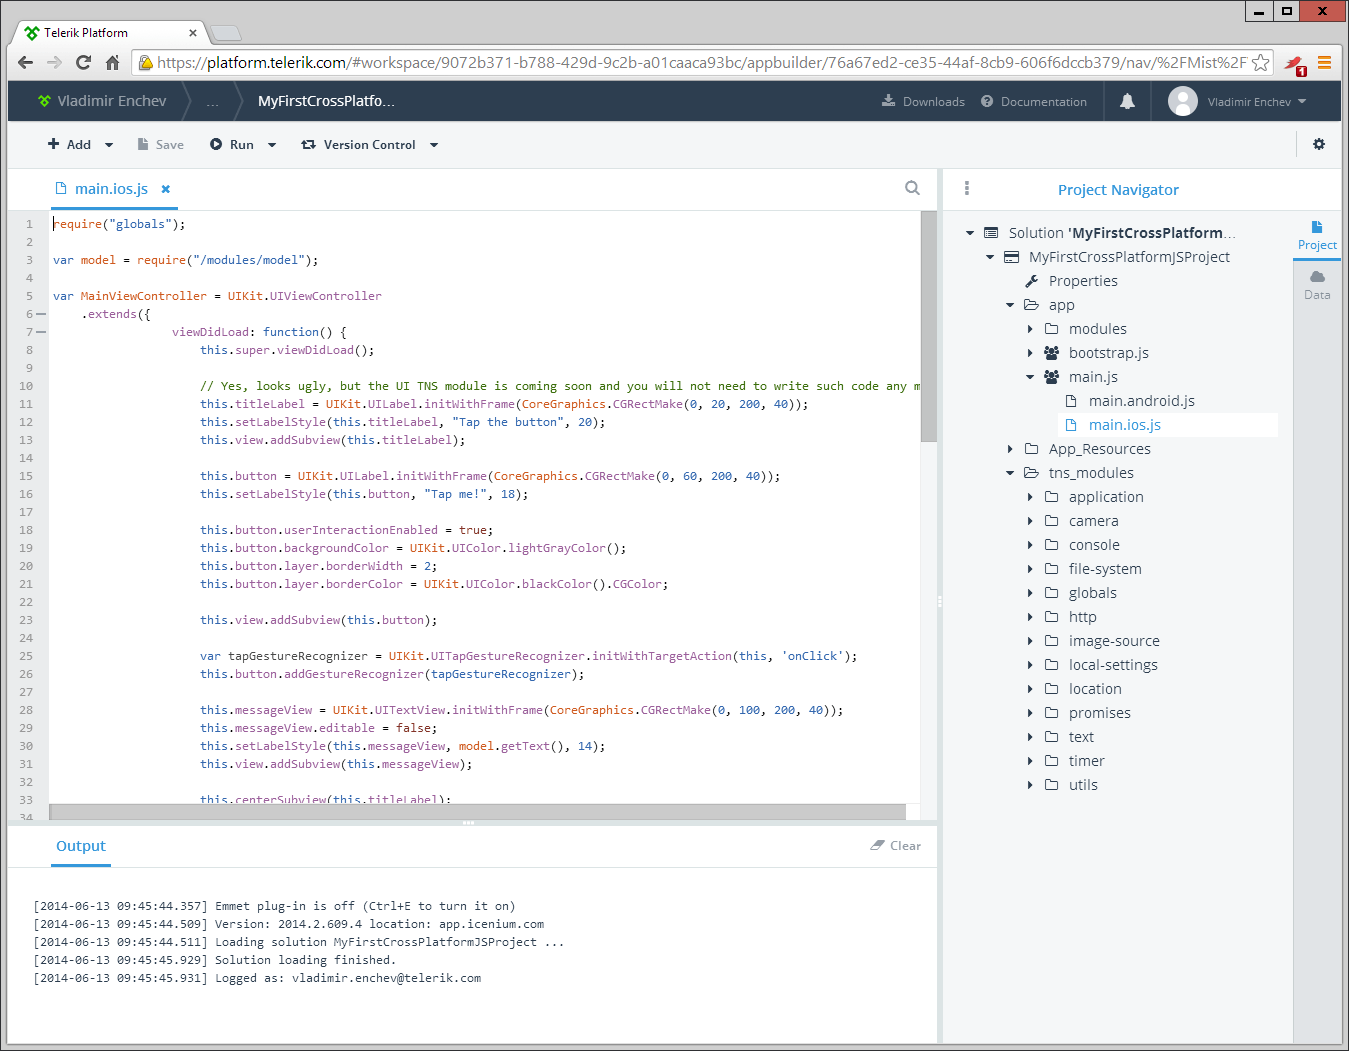Click the bootstrap.js group icon

[1052, 353]
